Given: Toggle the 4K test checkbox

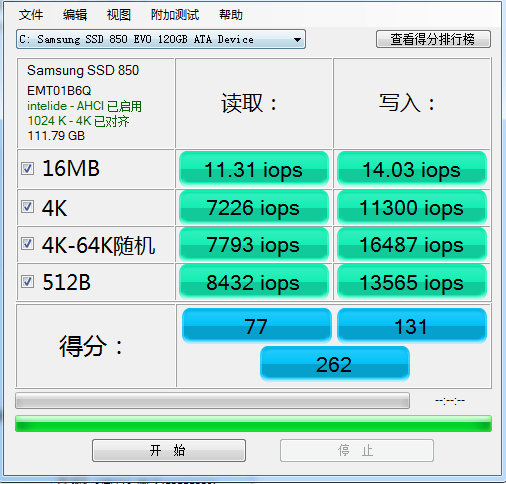Looking at the screenshot, I should (x=27, y=207).
